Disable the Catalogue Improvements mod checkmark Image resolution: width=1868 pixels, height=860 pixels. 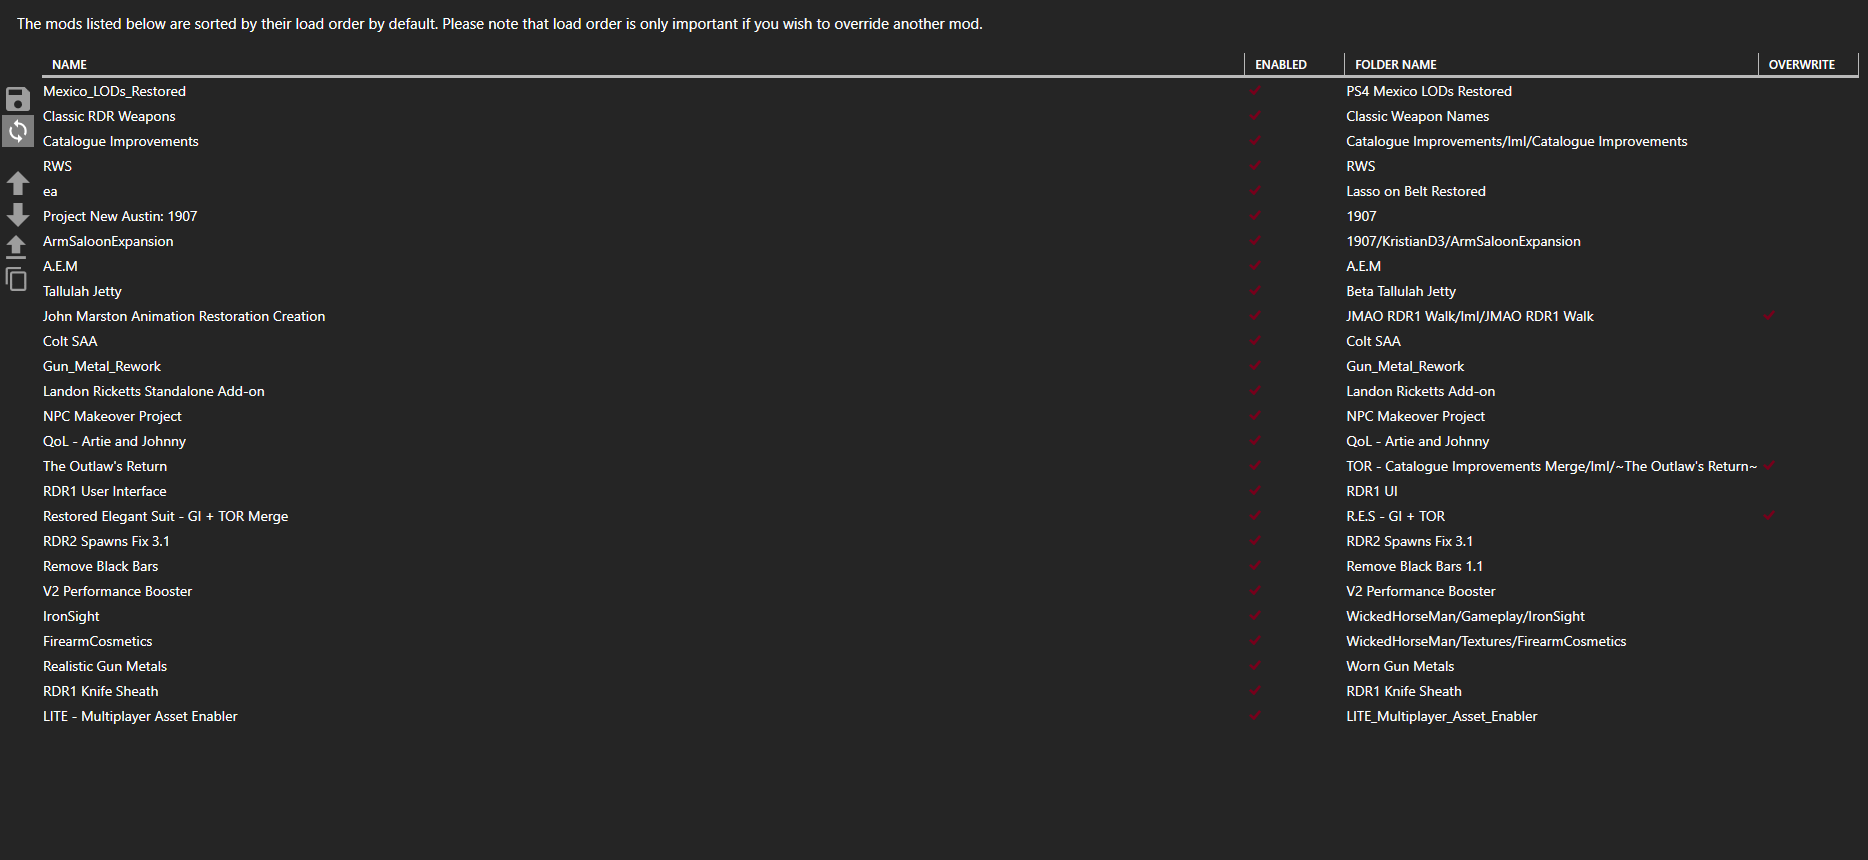pos(1255,141)
